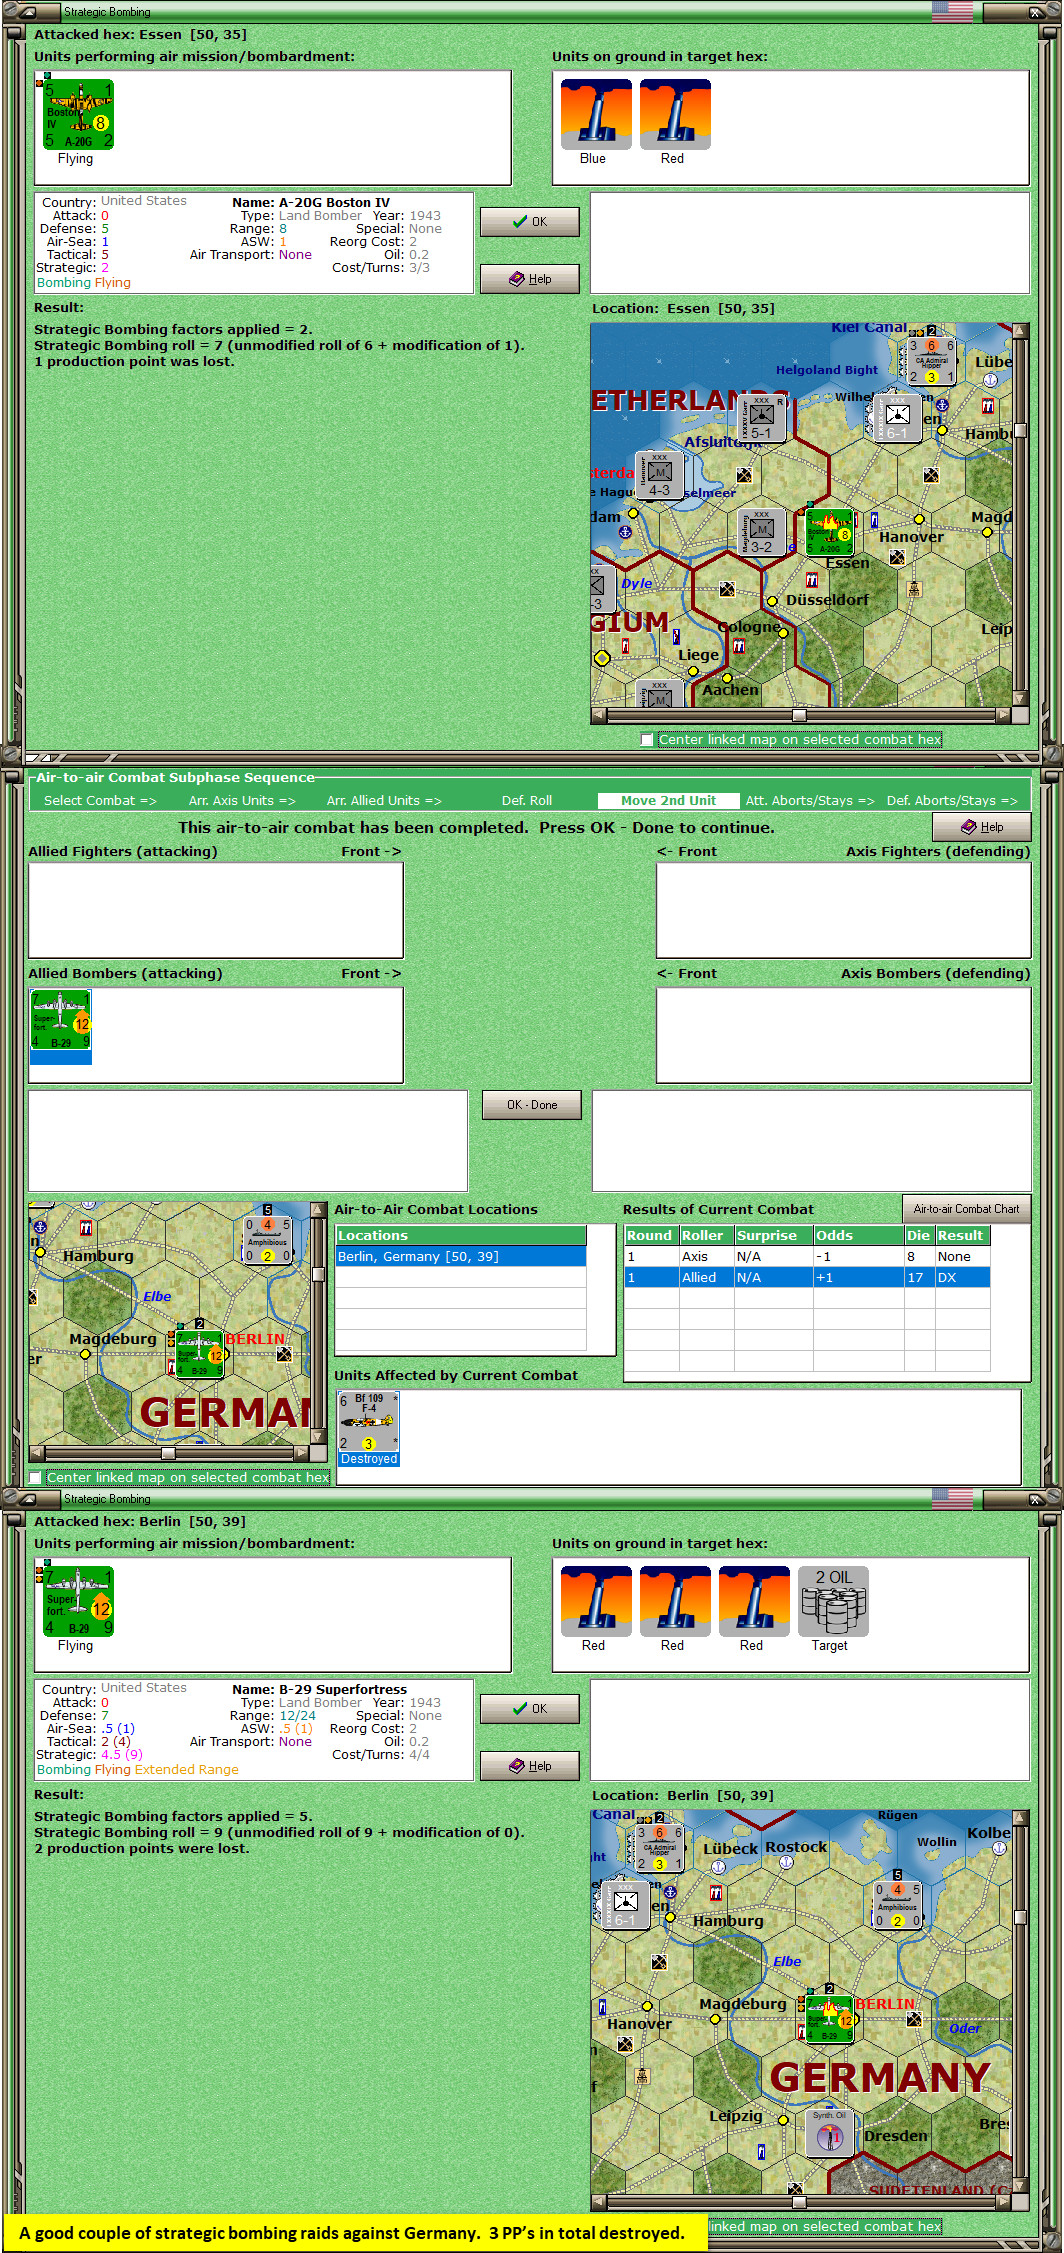Click the down arrow on Essen map vertical scrollbar
The height and width of the screenshot is (2253, 1064).
coord(1020,698)
